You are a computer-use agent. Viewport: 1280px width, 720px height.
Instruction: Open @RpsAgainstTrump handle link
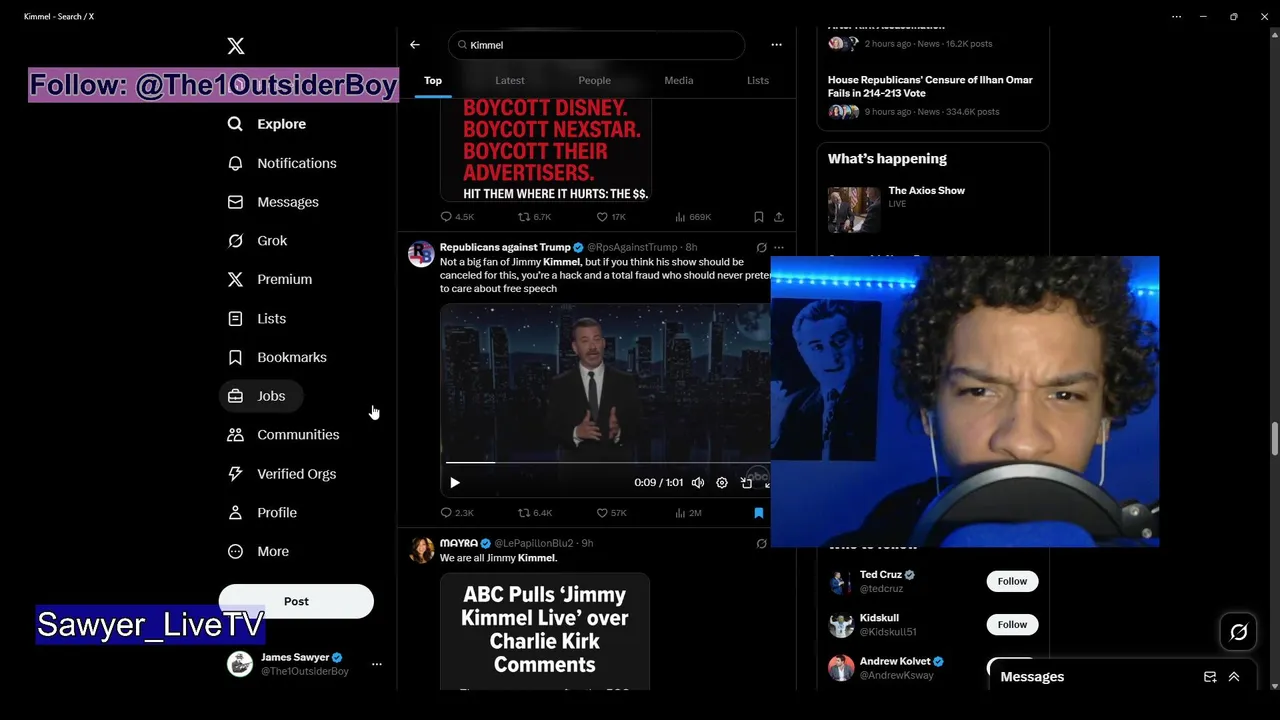pos(632,247)
